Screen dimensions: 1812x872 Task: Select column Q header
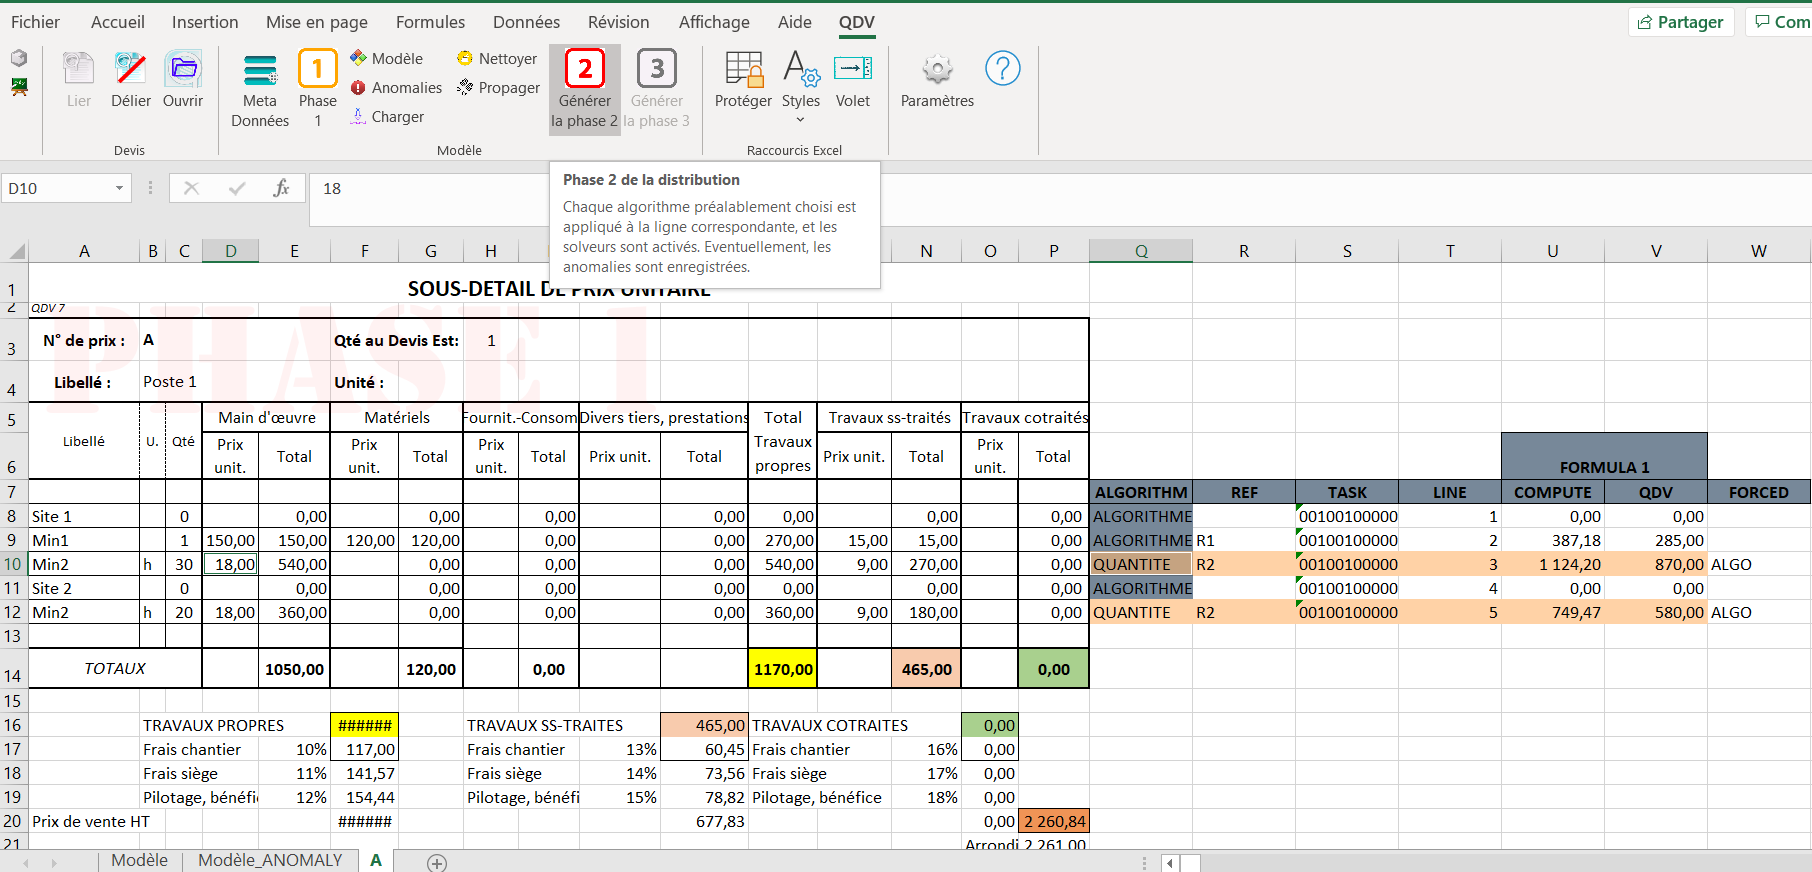point(1141,251)
